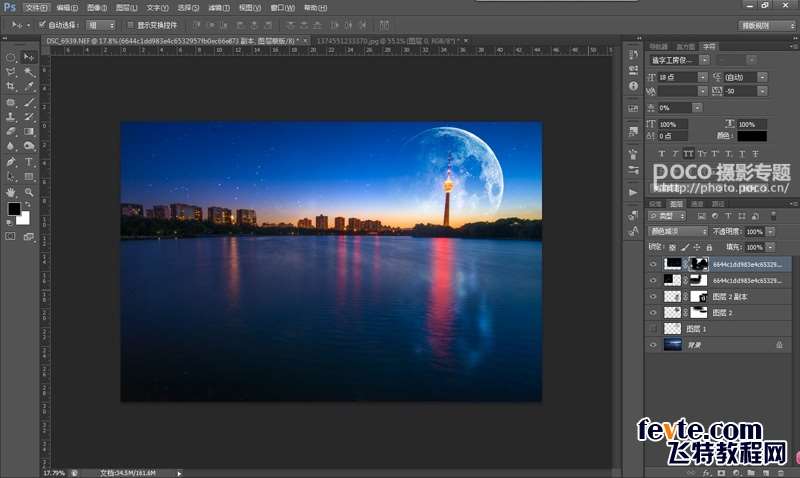Hide the second 6644c1dd layer
This screenshot has height=478, width=800.
click(x=653, y=280)
